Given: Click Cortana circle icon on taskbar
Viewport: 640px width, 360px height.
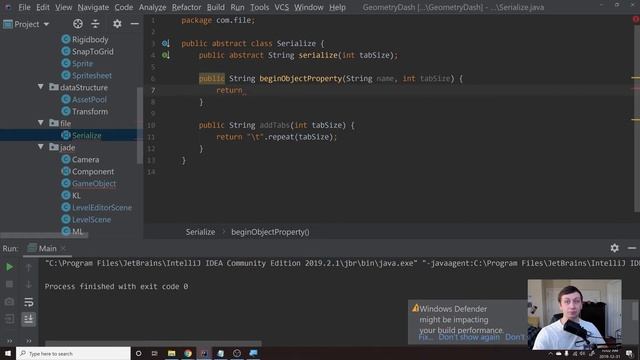Looking at the screenshot, I should [x=138, y=353].
